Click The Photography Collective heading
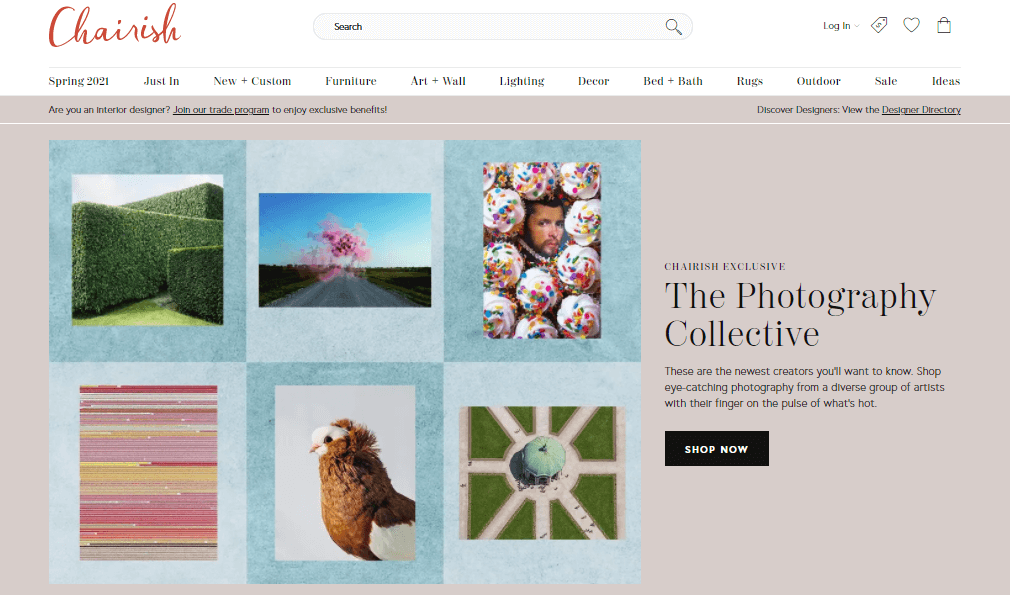Screen dimensions: 1010x595 [x=799, y=314]
